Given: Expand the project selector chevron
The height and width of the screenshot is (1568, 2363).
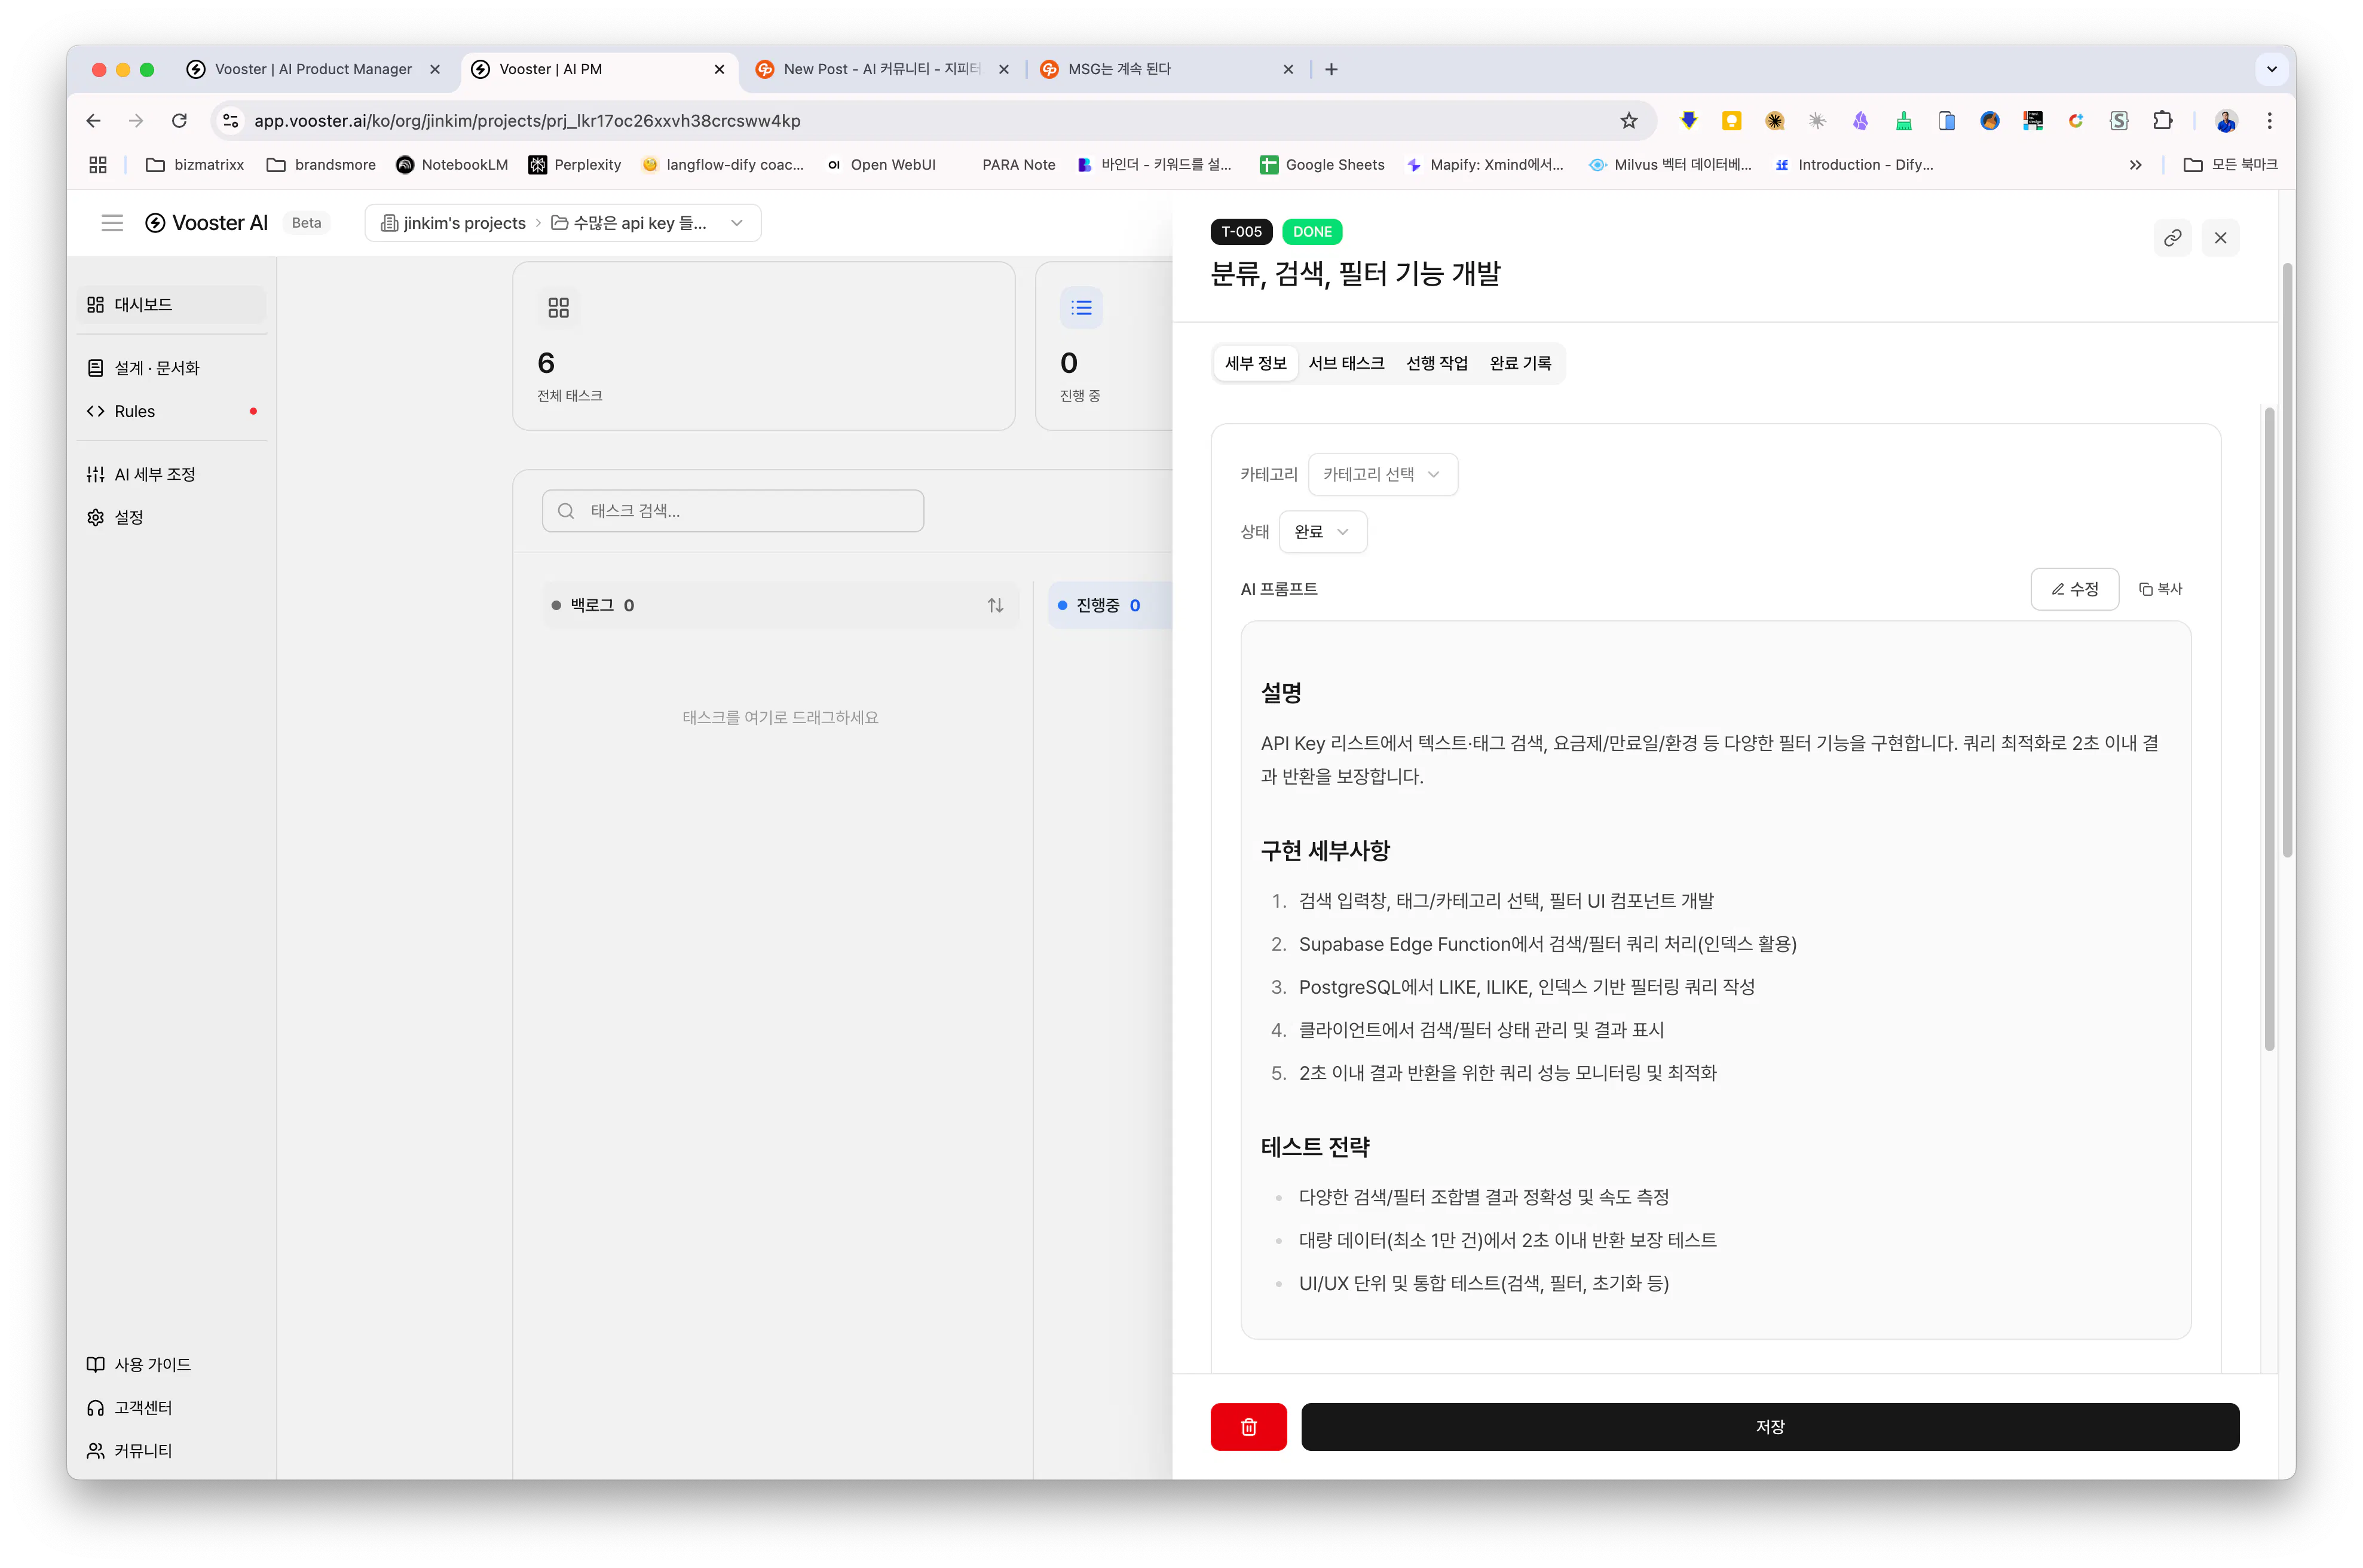Looking at the screenshot, I should click(737, 223).
